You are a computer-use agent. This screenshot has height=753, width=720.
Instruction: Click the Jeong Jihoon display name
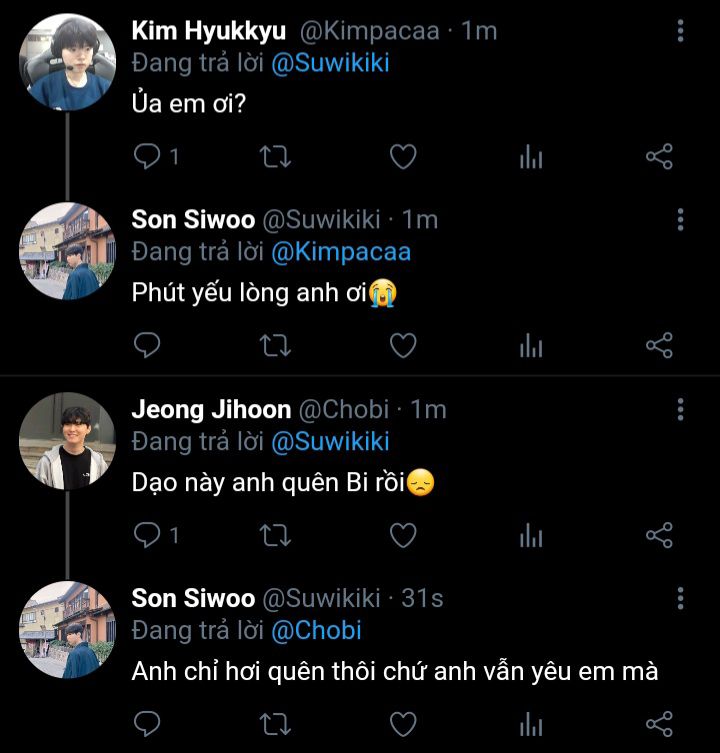(211, 409)
